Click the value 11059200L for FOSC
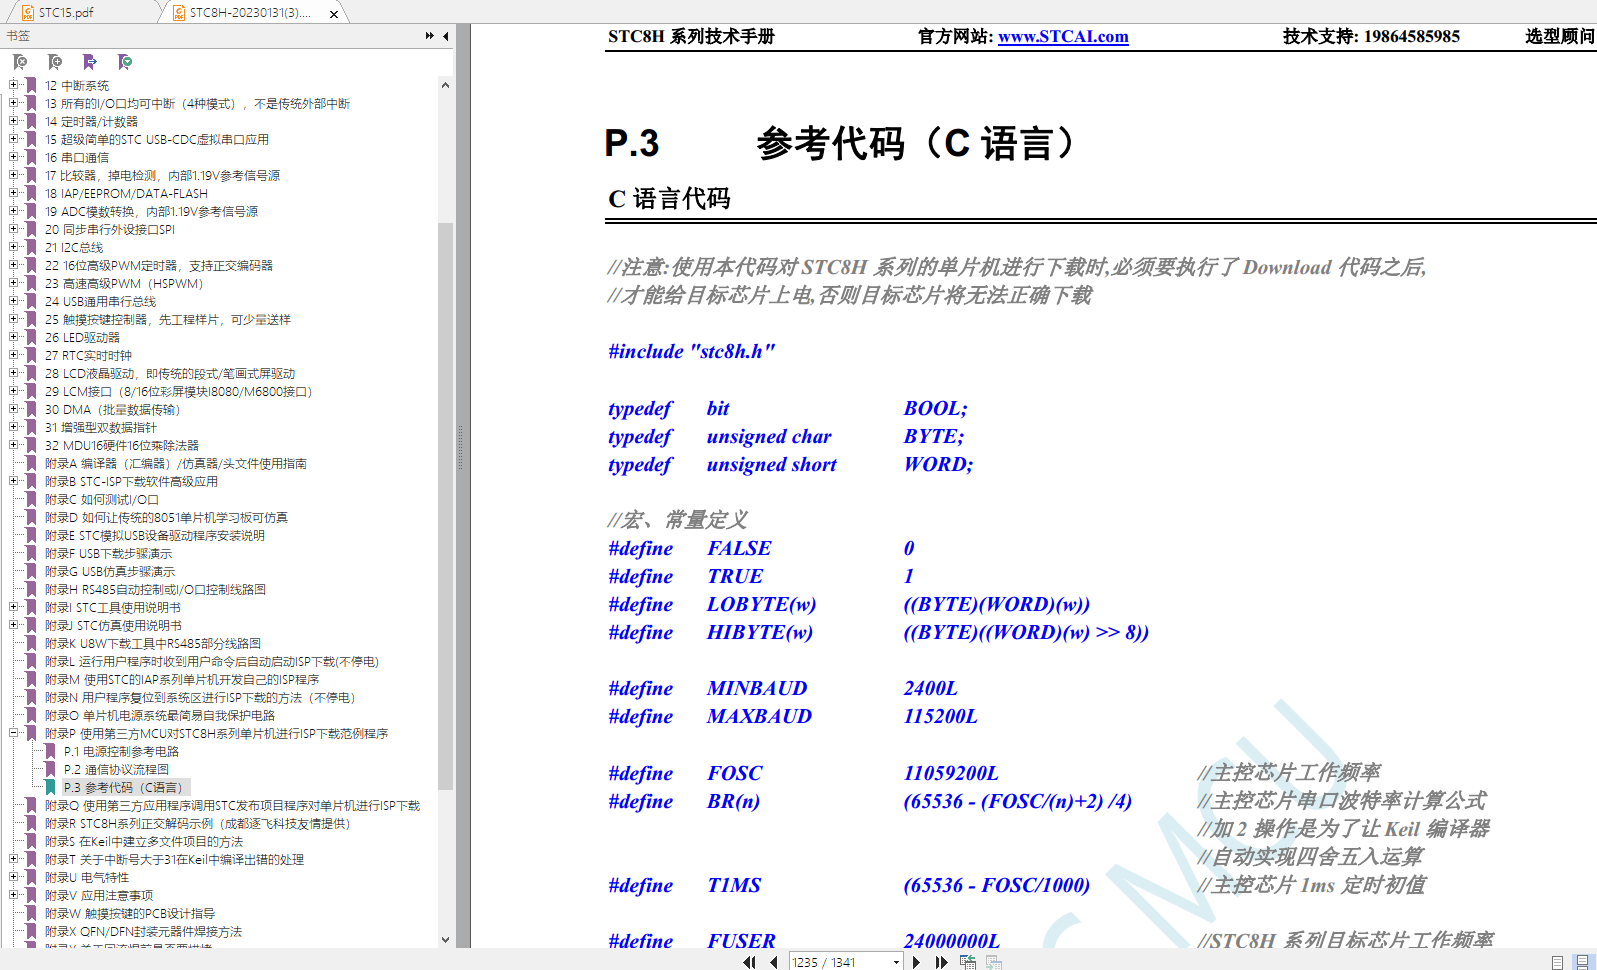1597x970 pixels. 951,773
